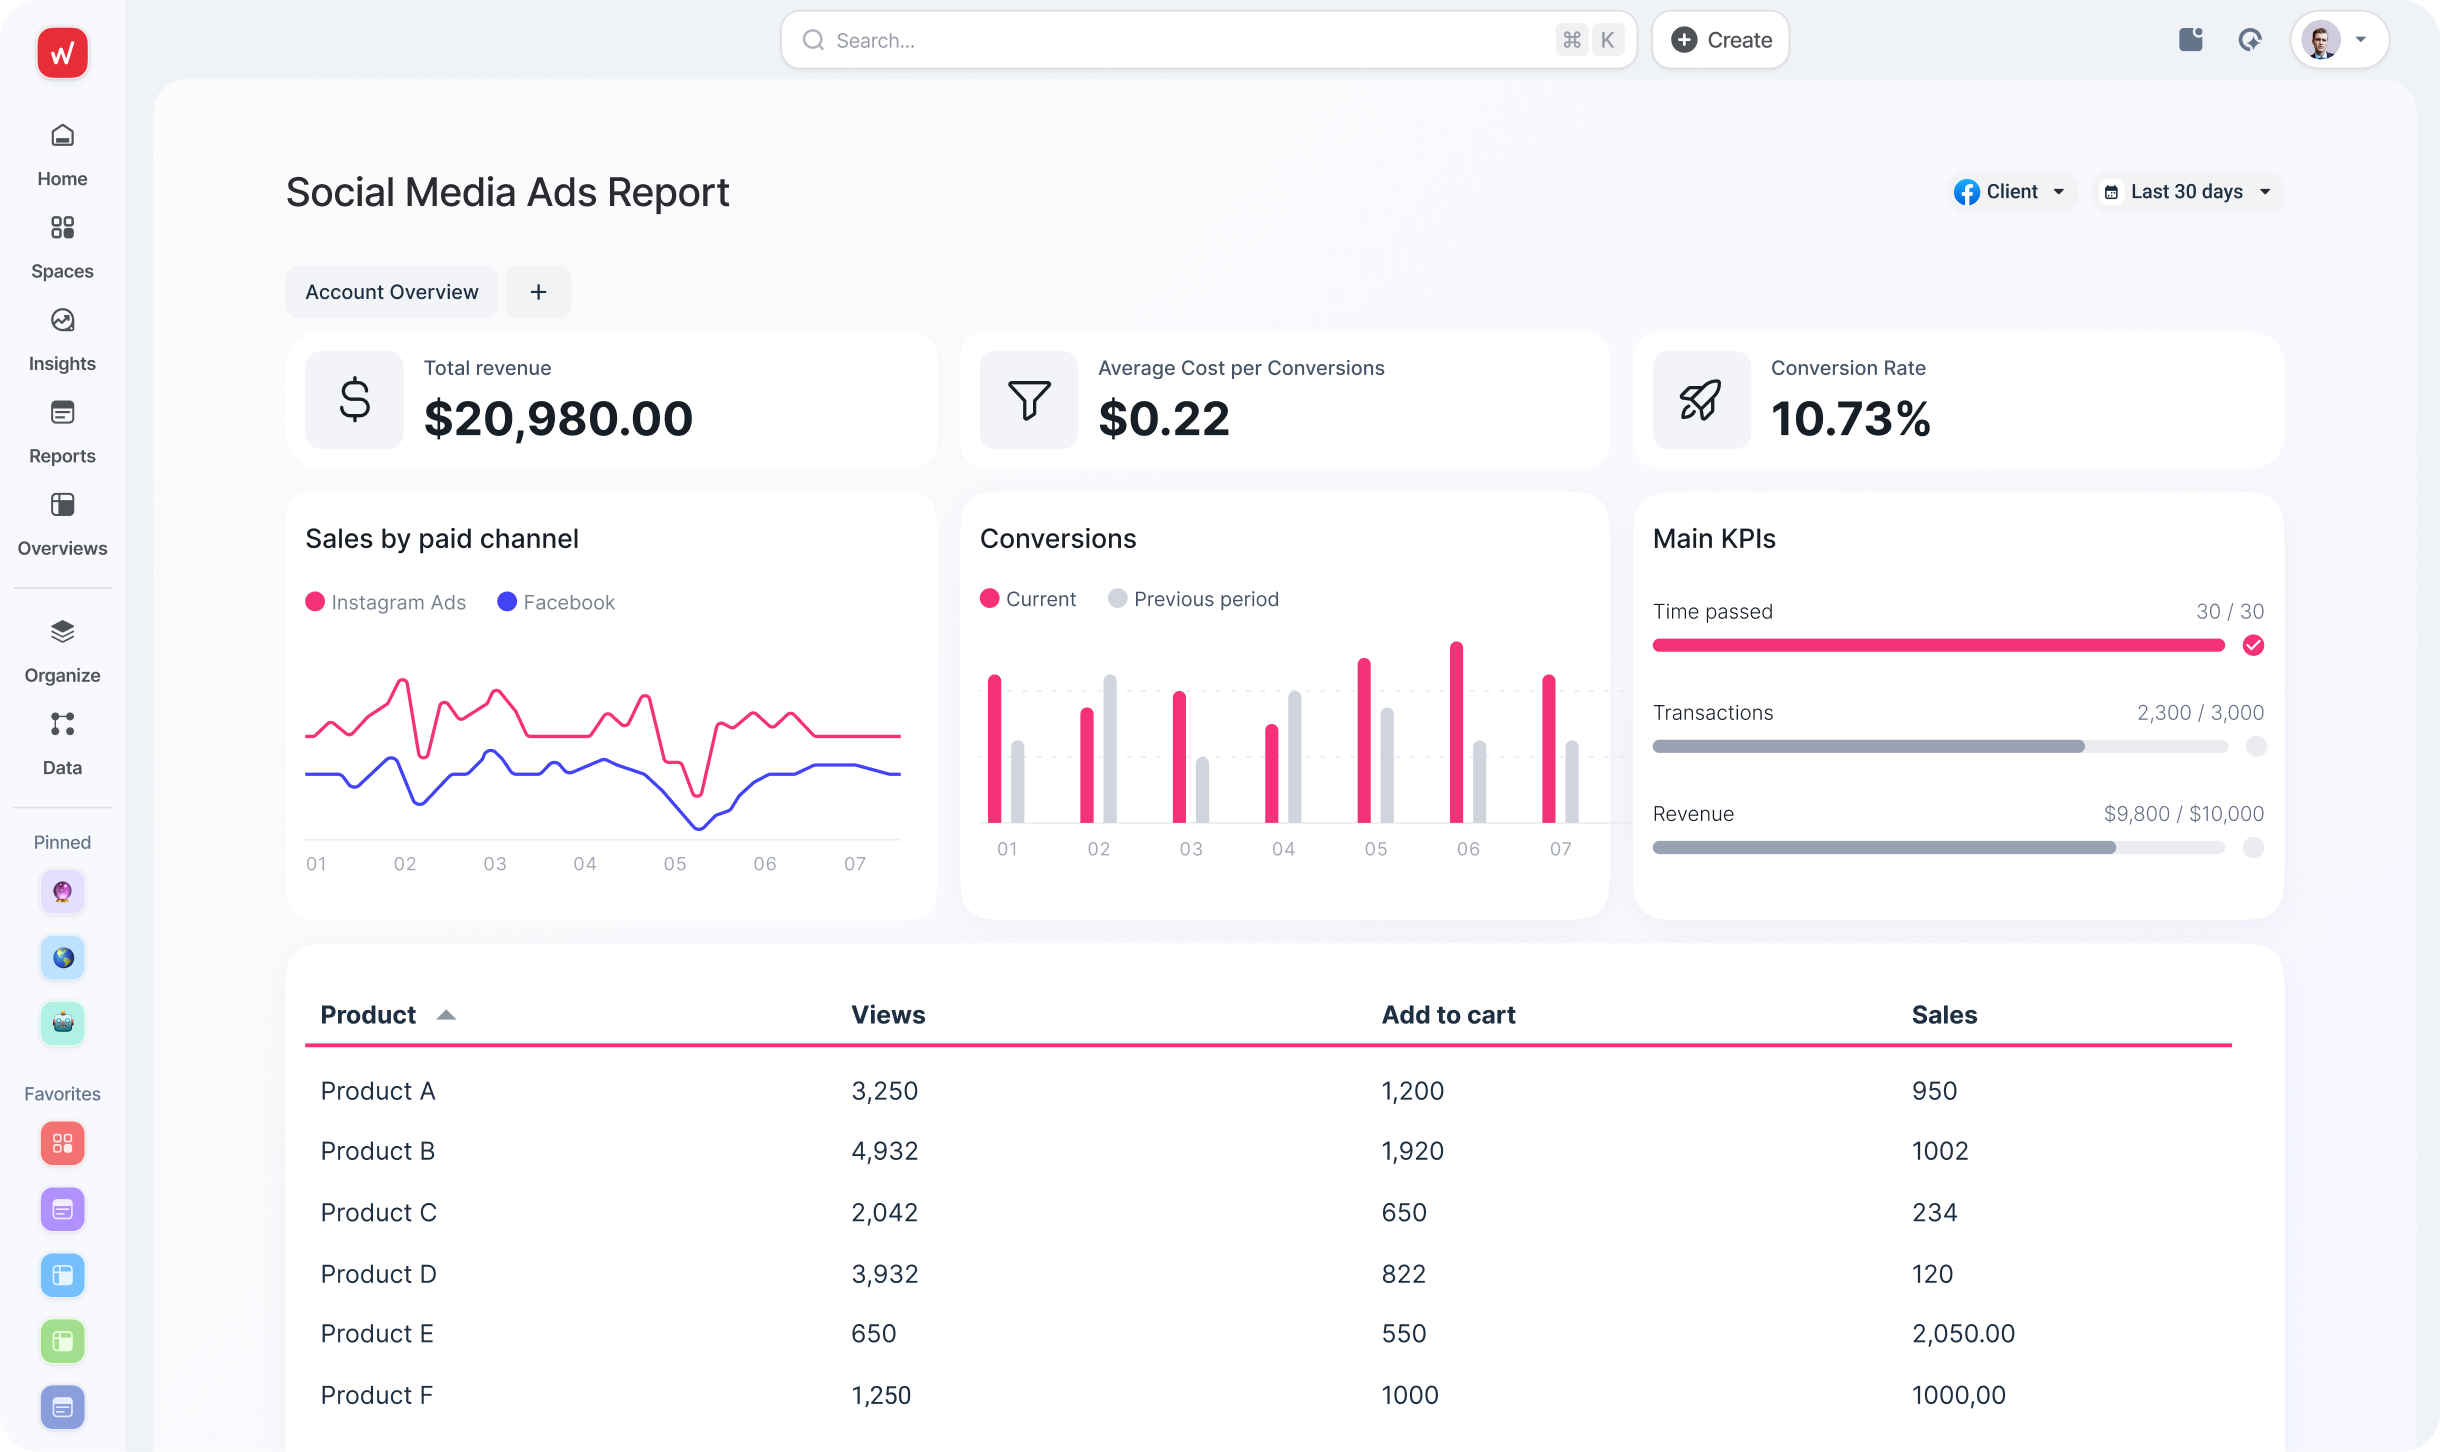The image size is (2440, 1452).
Task: Select the Data icon in sidebar
Action: coord(61,740)
